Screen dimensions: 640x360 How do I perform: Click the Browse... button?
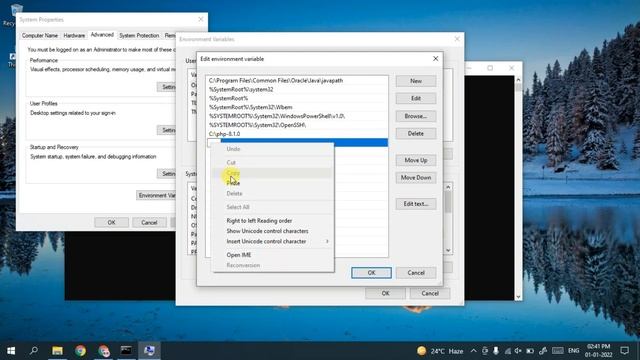(416, 116)
